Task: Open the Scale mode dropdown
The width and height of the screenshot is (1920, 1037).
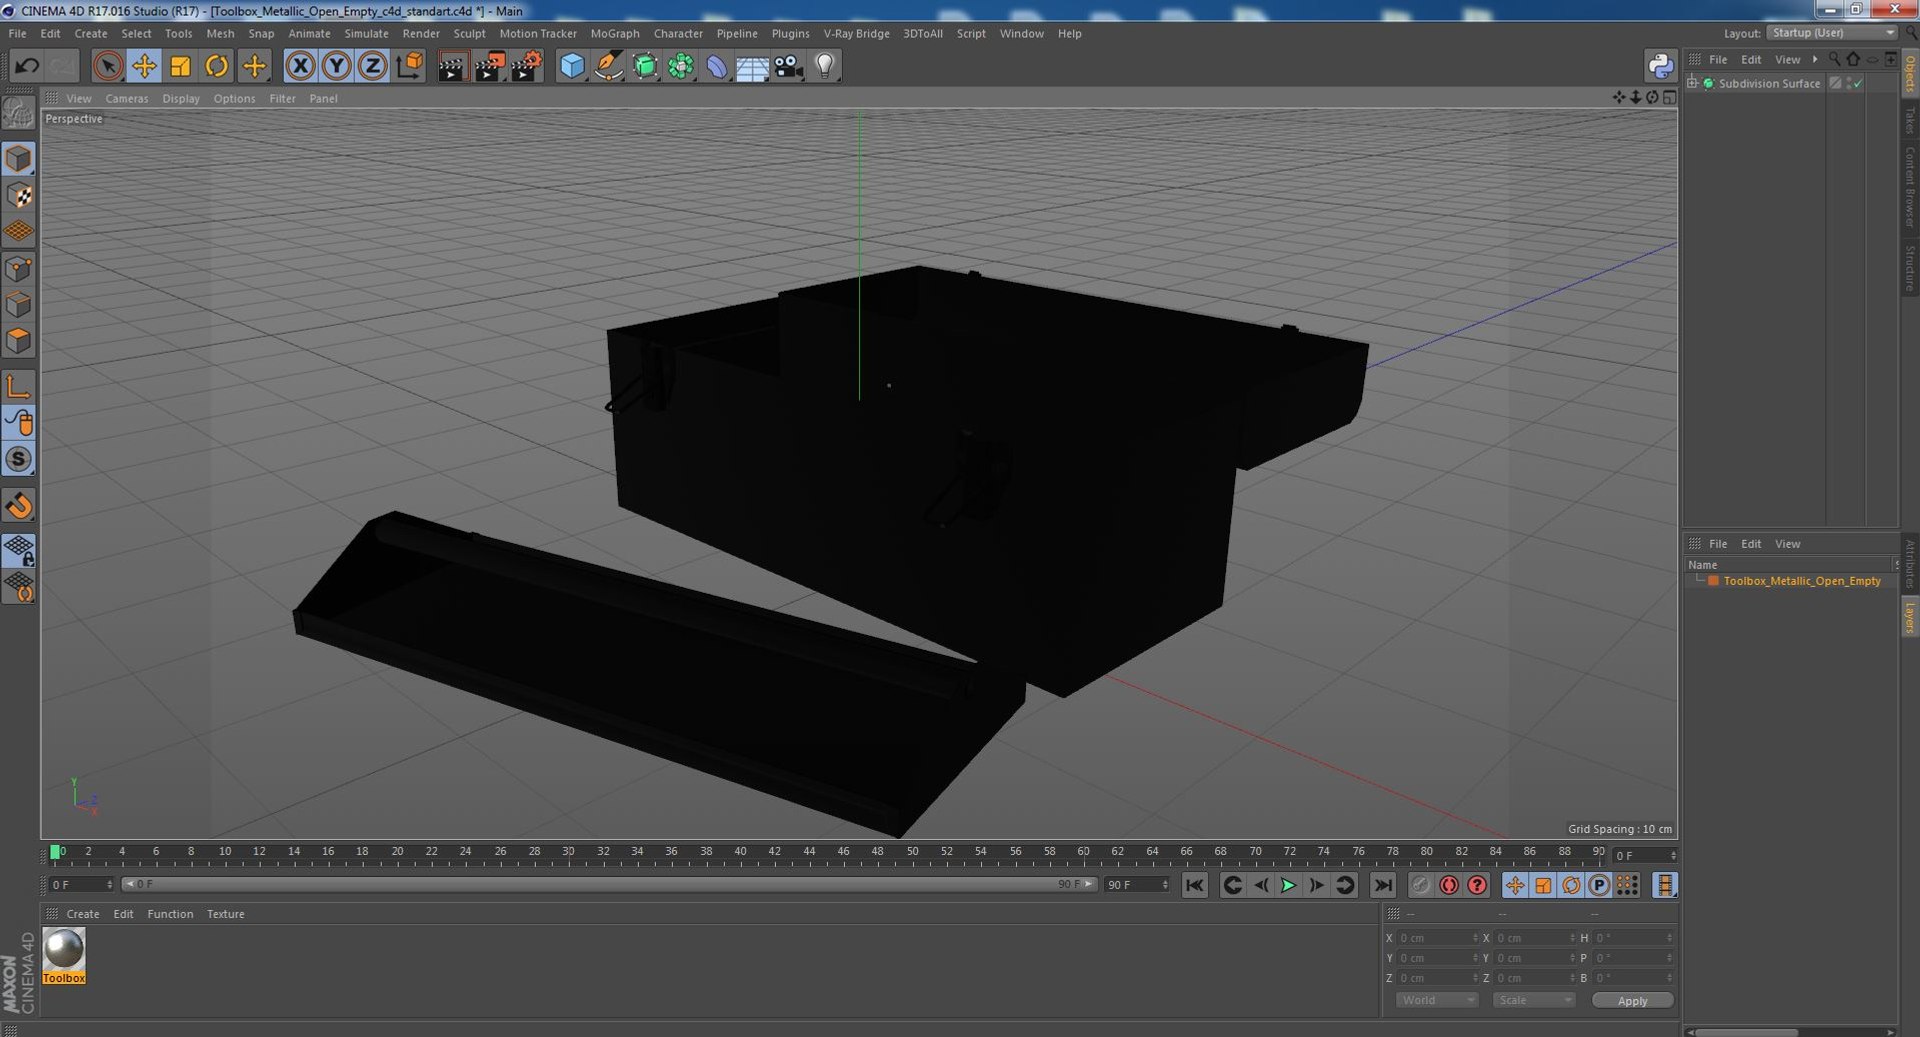Action: click(x=1533, y=1000)
